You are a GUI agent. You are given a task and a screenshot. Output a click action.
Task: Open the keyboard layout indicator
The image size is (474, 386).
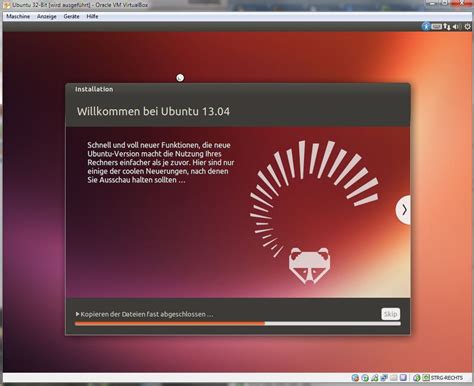click(x=436, y=26)
